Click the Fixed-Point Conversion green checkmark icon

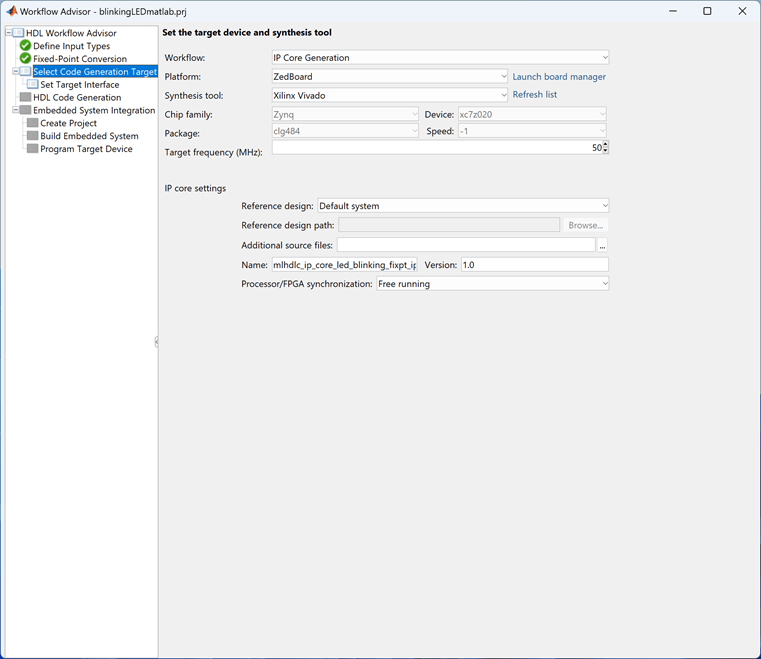click(26, 59)
